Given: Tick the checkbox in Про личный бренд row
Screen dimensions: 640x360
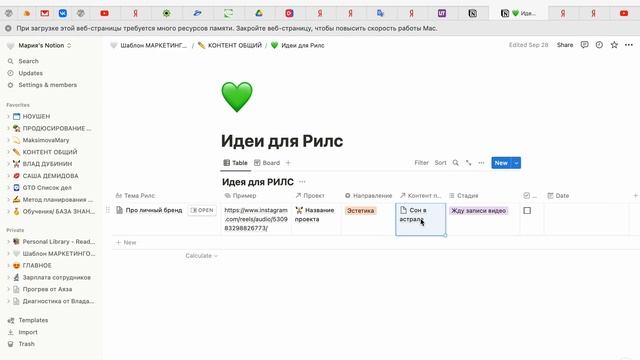Looking at the screenshot, I should [527, 211].
